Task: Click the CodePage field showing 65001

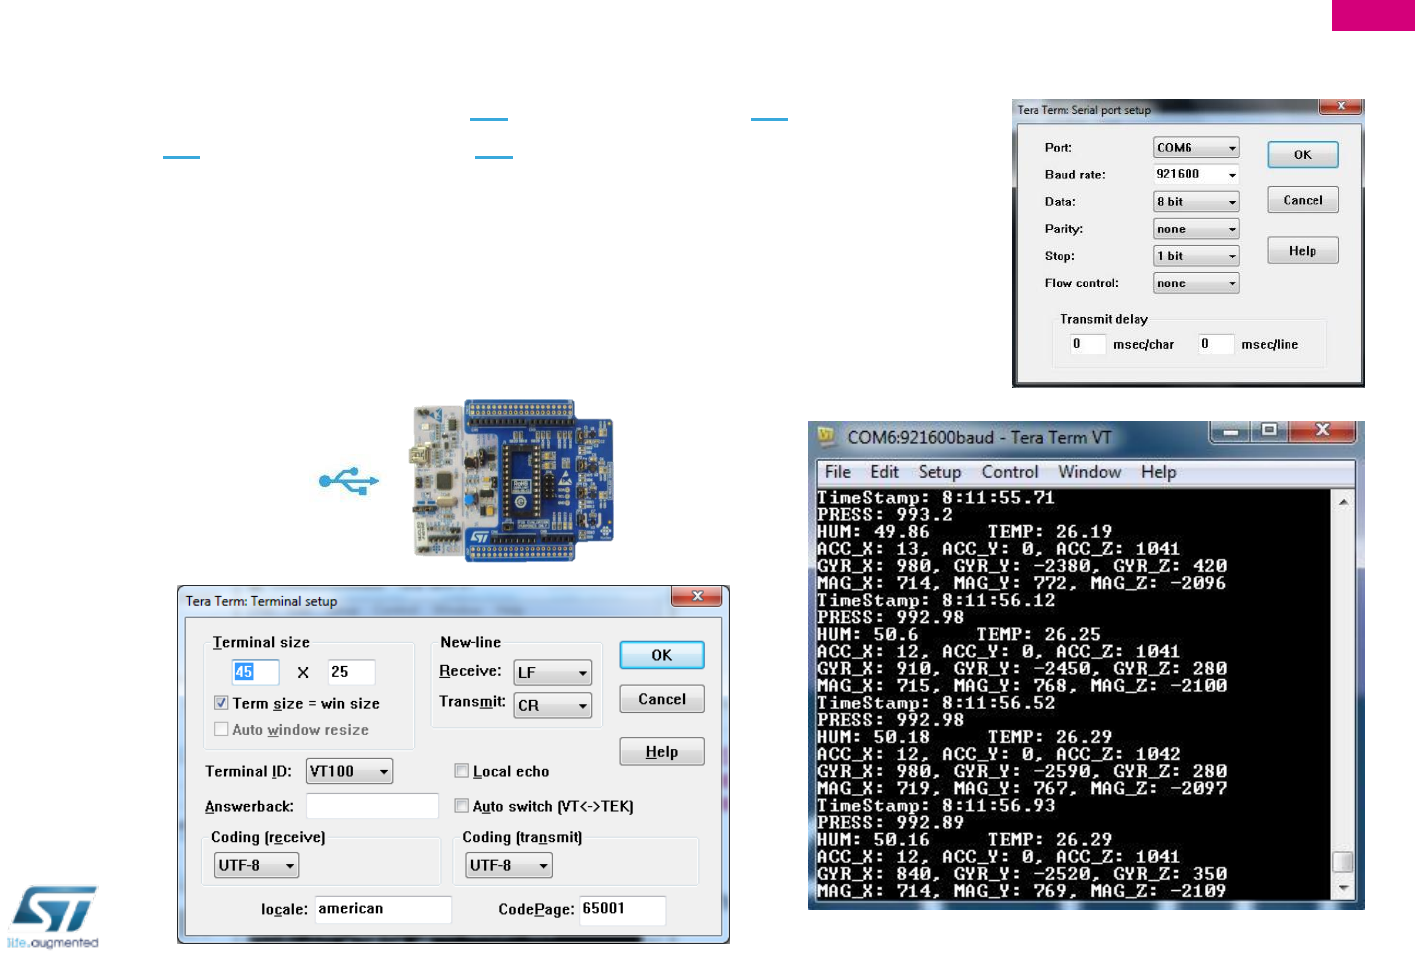Action: [622, 909]
